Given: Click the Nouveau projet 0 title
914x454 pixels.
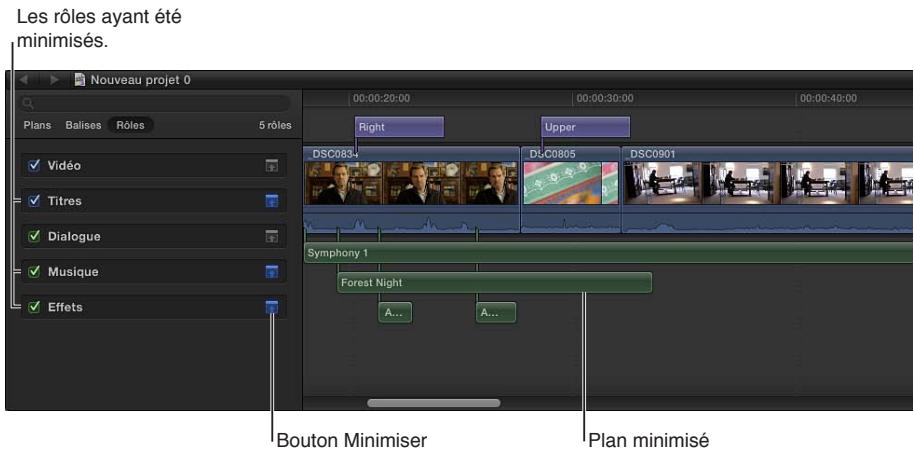Looking at the screenshot, I should pos(140,80).
